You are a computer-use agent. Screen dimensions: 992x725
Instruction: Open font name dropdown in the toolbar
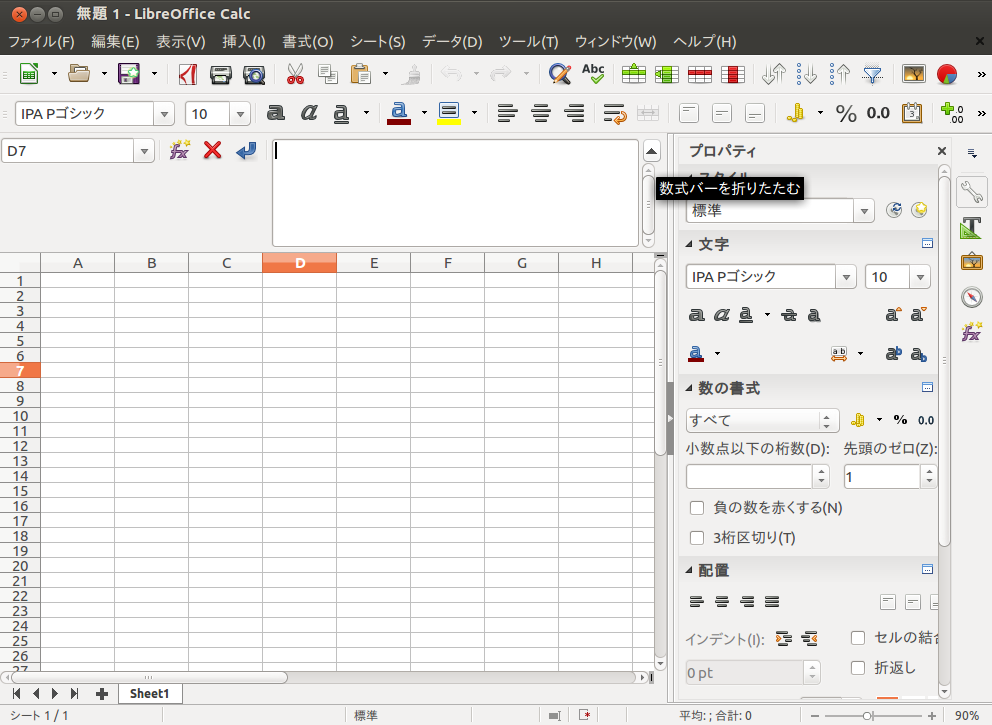pyautogui.click(x=164, y=115)
